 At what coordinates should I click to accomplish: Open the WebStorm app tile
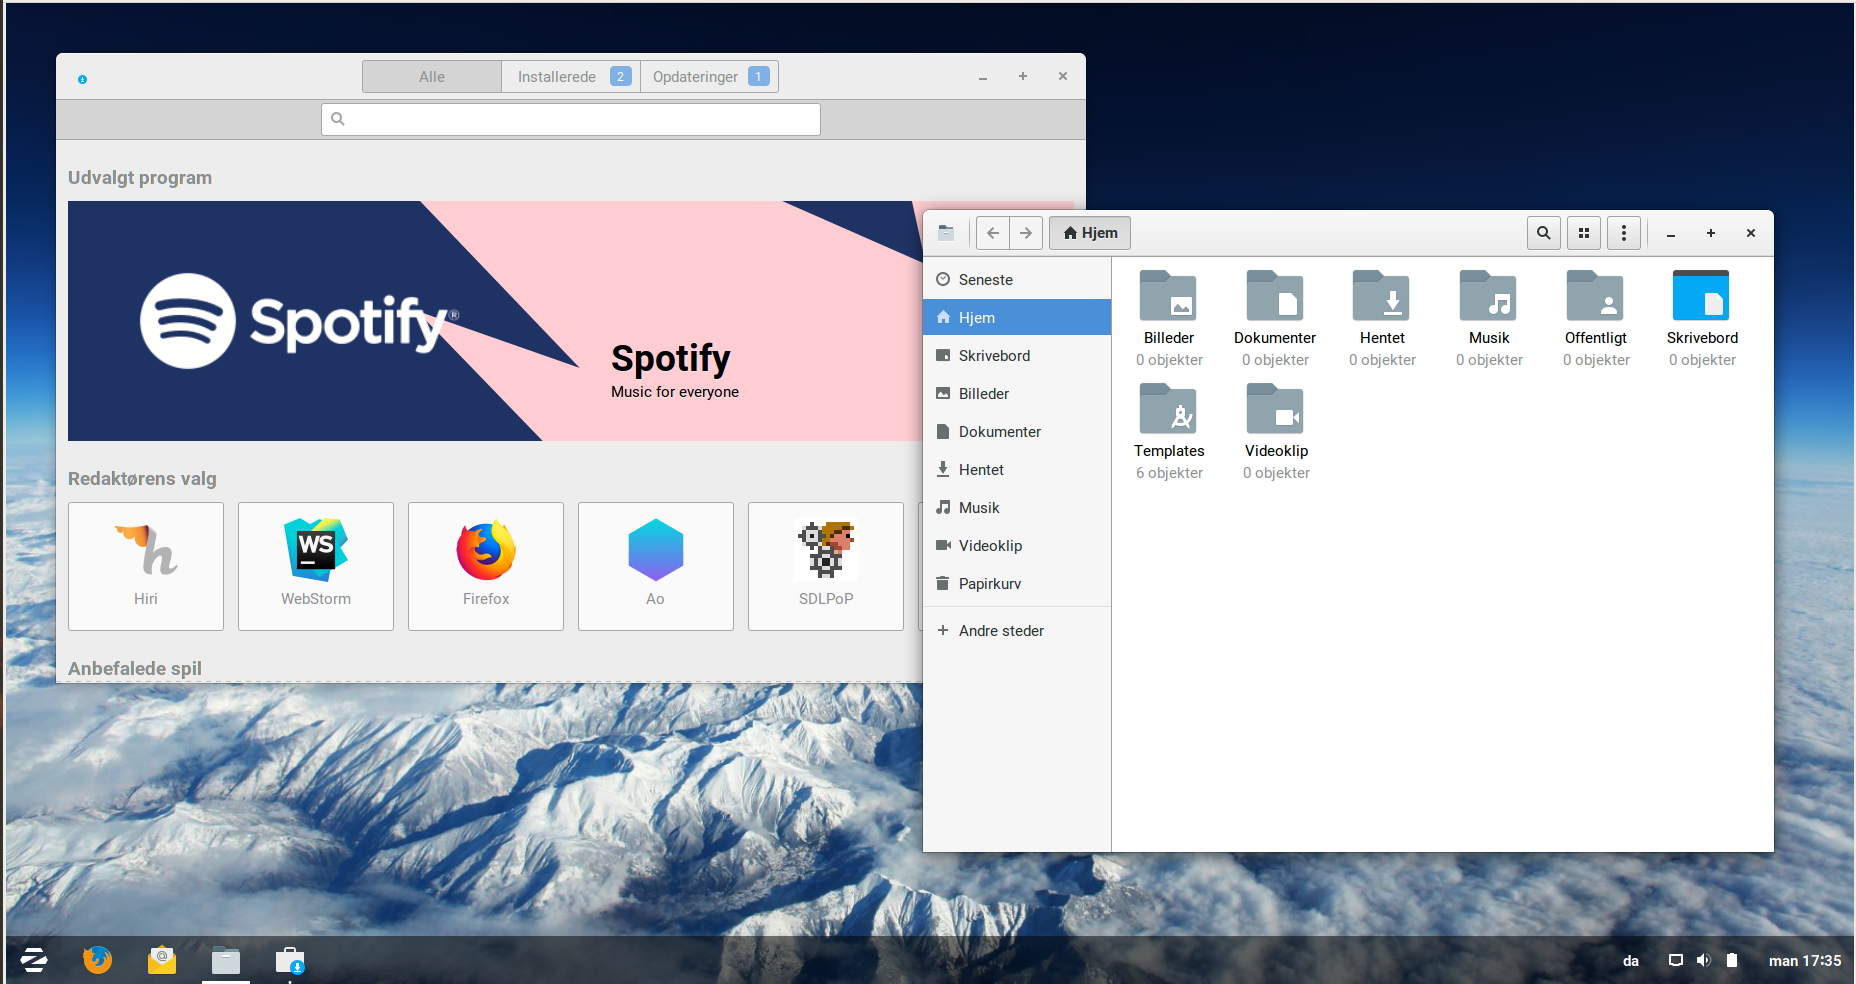(x=316, y=566)
